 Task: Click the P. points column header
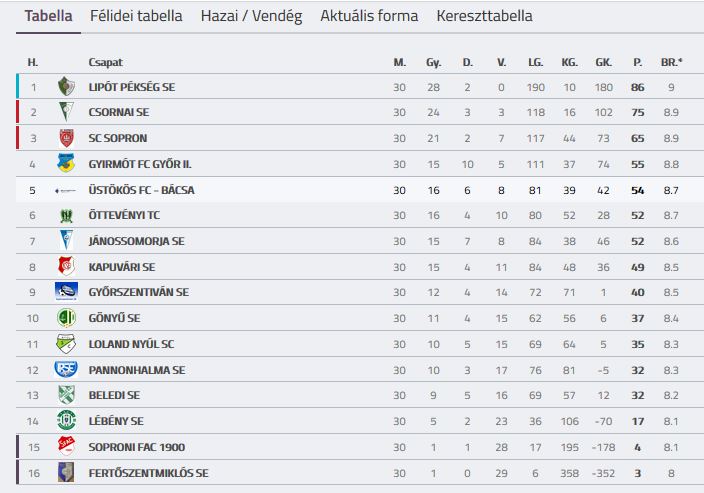pyautogui.click(x=637, y=62)
